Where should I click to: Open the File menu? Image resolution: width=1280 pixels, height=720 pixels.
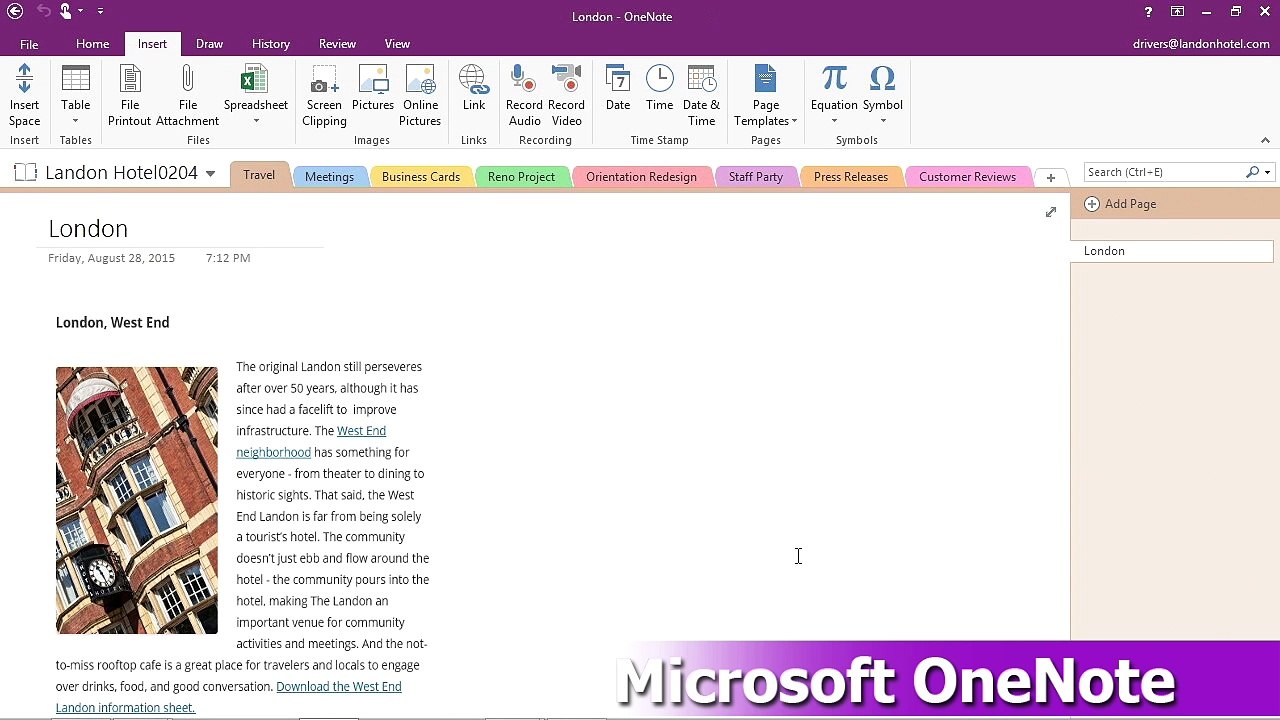click(29, 44)
